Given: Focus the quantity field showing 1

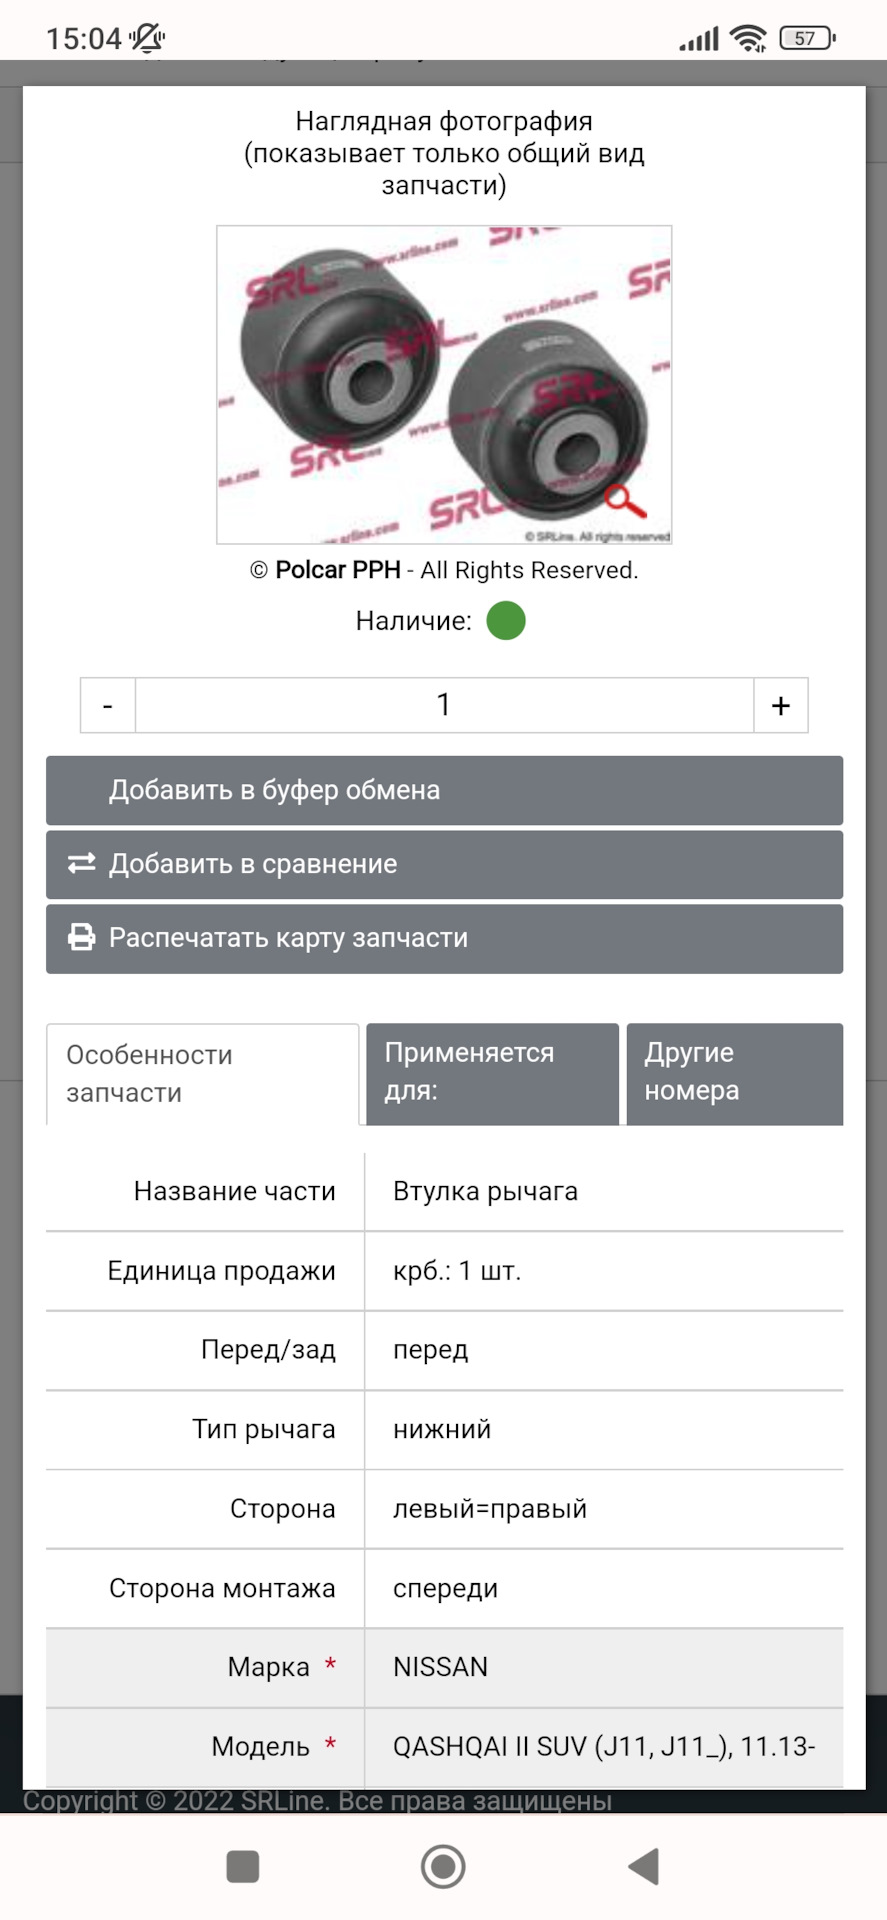Looking at the screenshot, I should [x=444, y=705].
